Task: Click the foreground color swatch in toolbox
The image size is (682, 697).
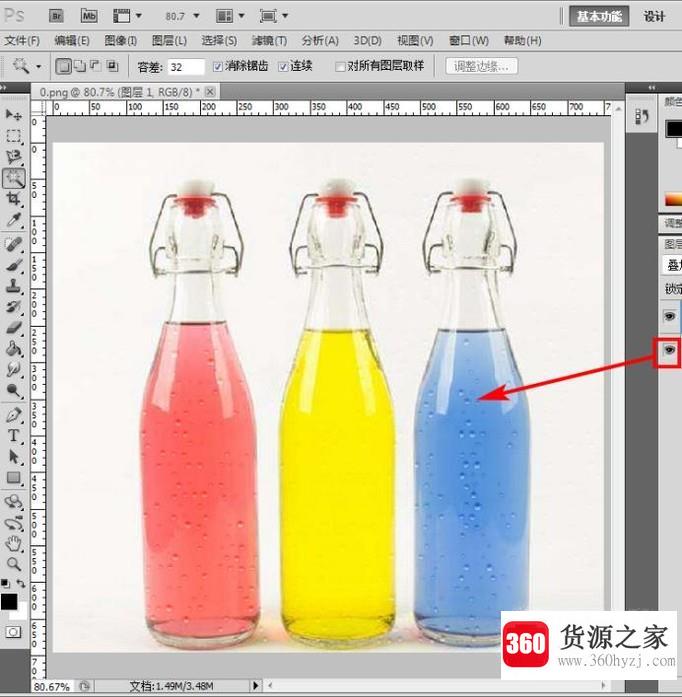Action: [x=9, y=601]
